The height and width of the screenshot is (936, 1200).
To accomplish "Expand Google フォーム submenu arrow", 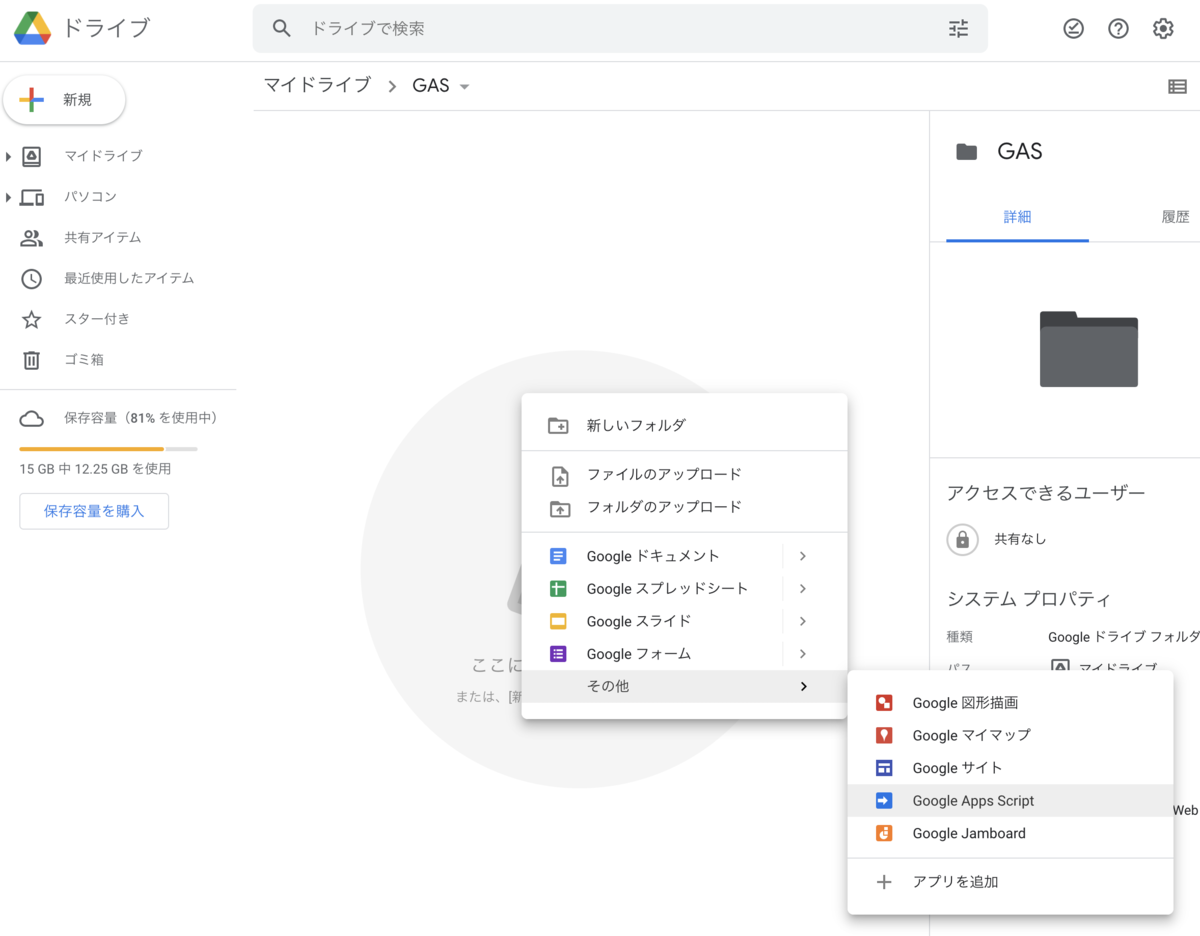I will coord(803,654).
